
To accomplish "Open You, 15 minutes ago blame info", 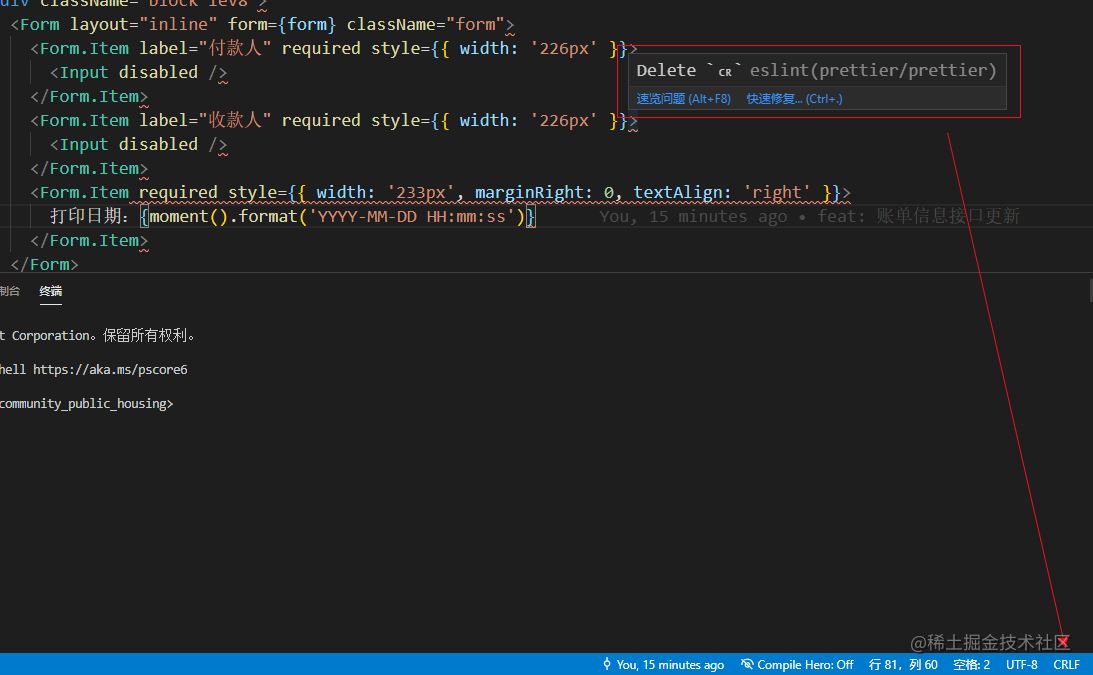I will point(663,665).
